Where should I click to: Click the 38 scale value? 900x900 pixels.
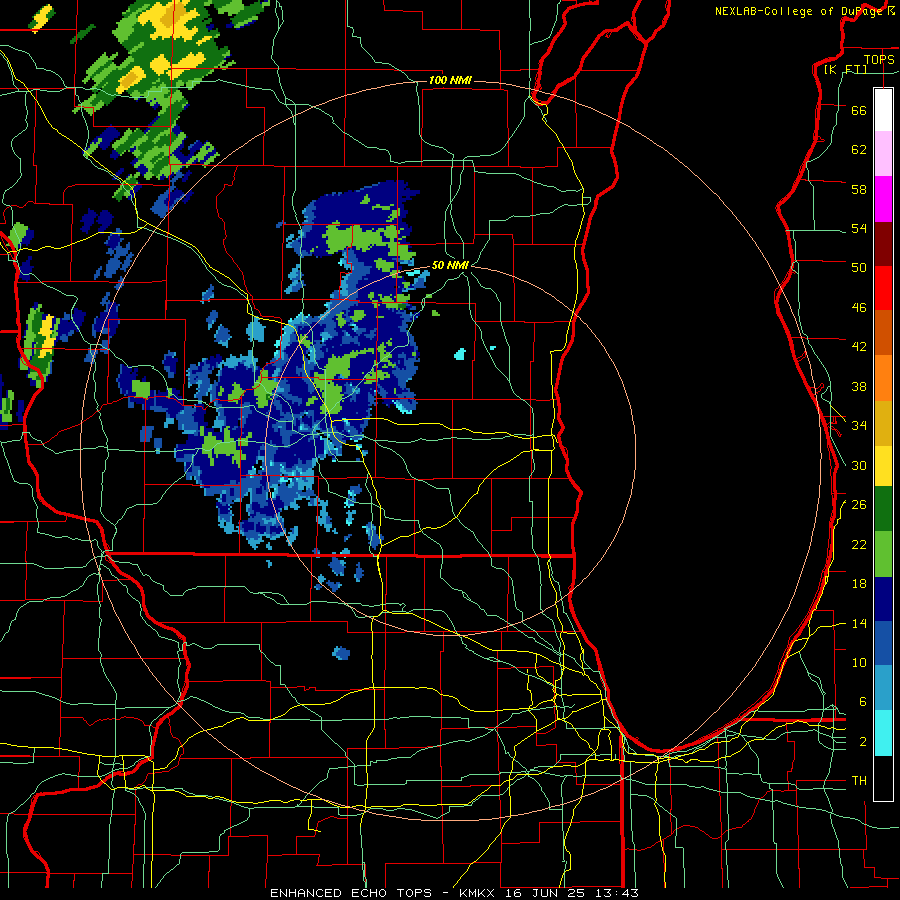(859, 387)
